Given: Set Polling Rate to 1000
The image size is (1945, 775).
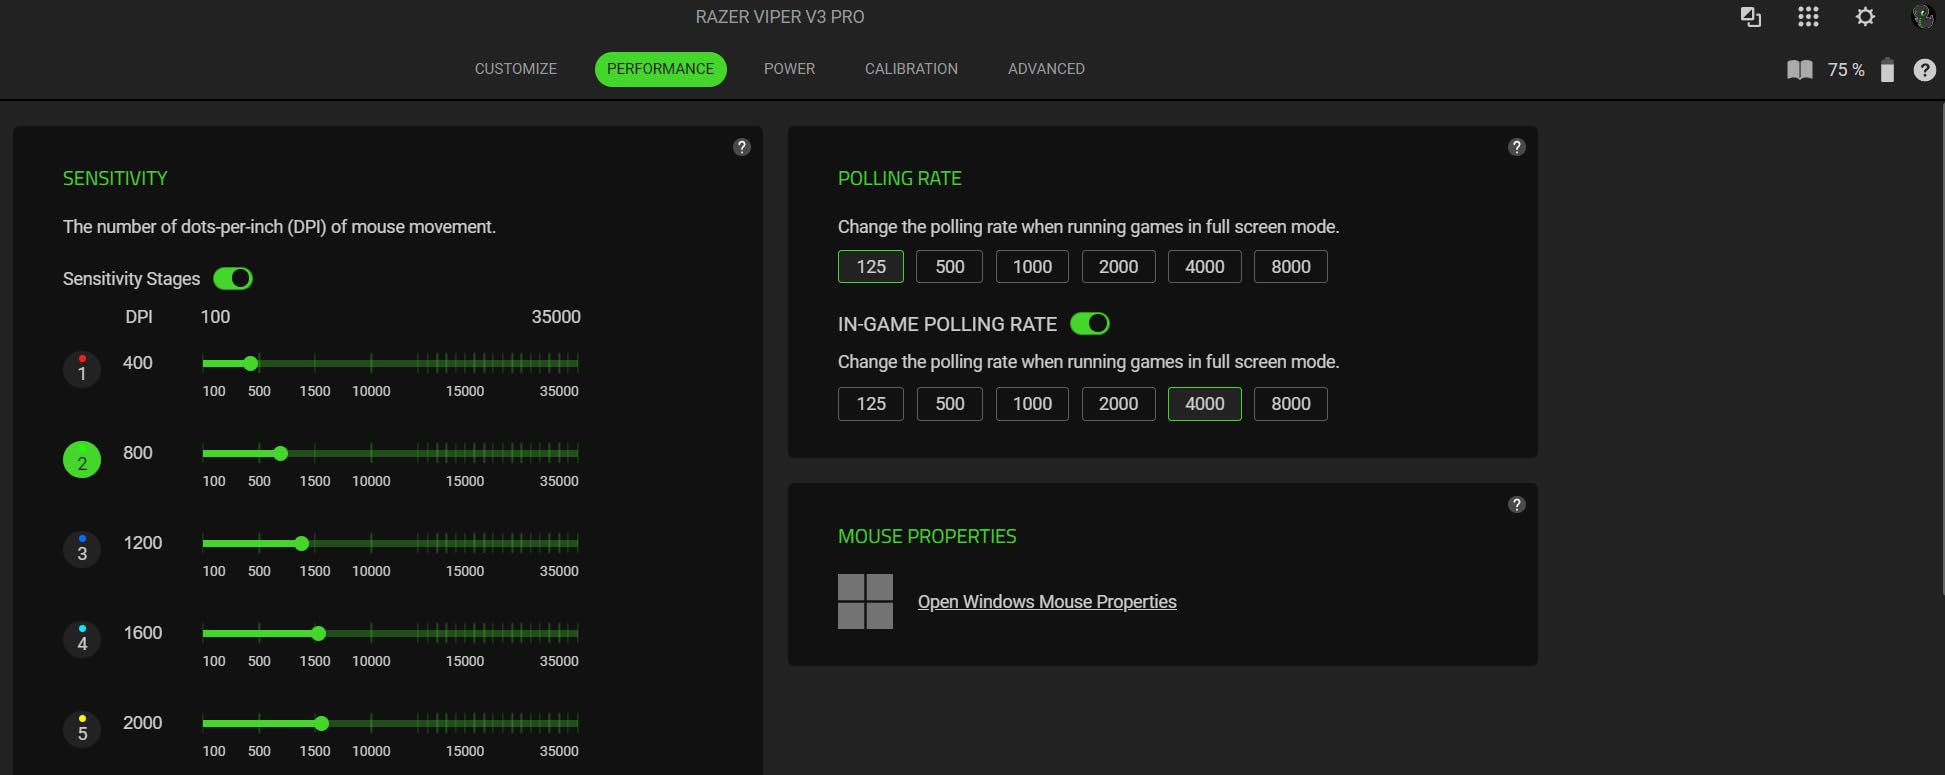Looking at the screenshot, I should [x=1032, y=267].
